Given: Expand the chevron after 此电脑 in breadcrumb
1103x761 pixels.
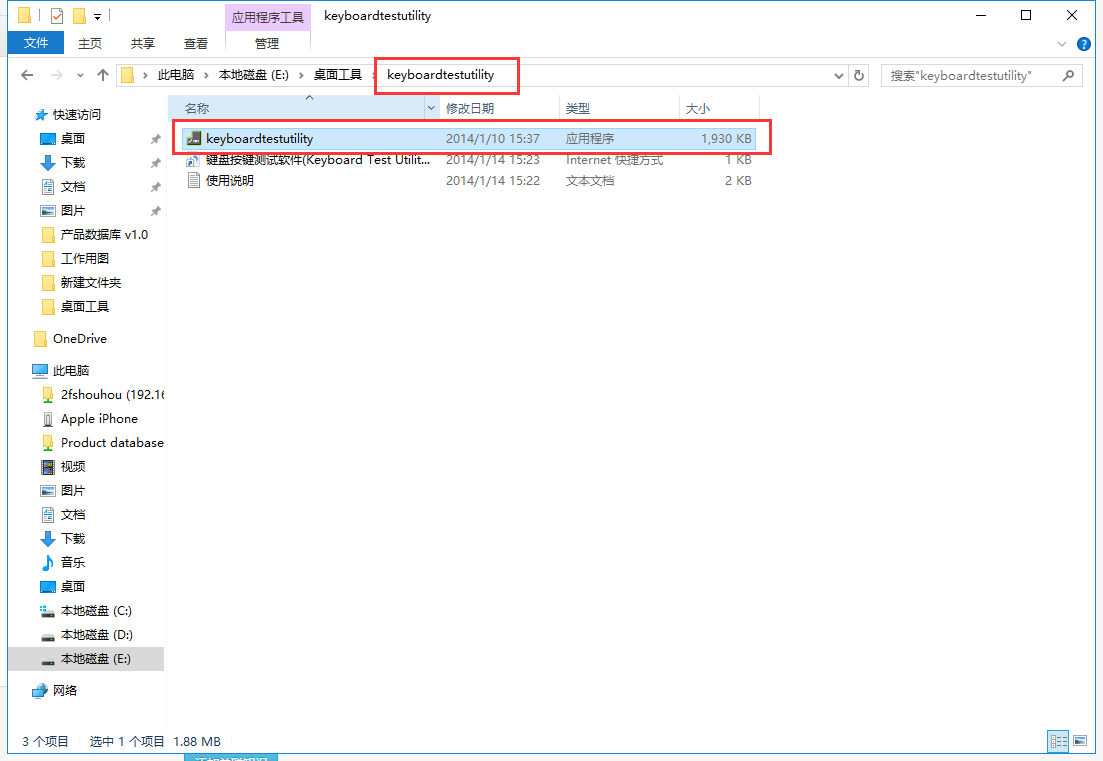Looking at the screenshot, I should (x=206, y=75).
